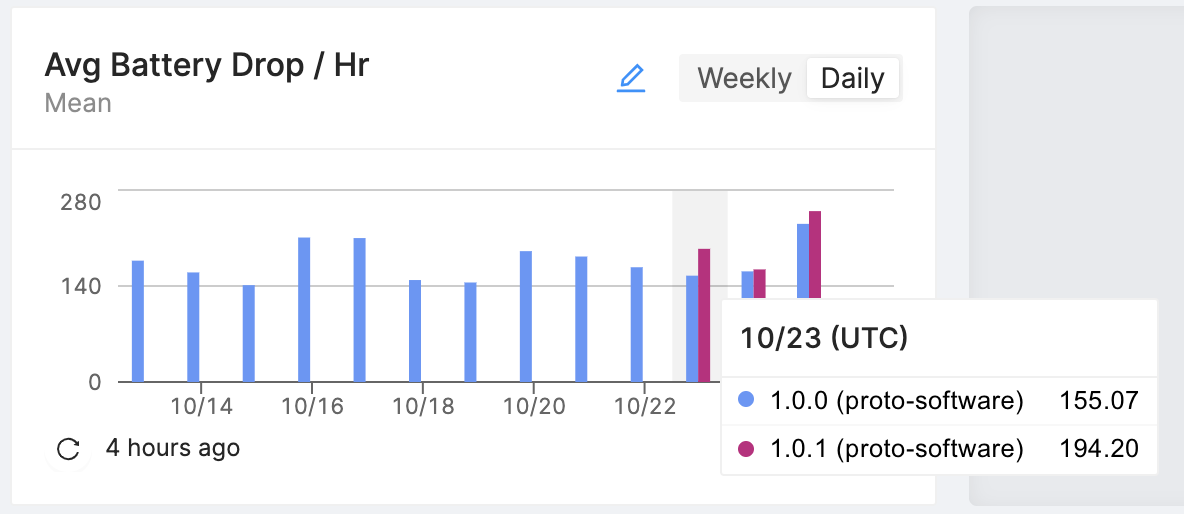Click magenta dot for 1.0.1 in tooltip
This screenshot has width=1184, height=514.
point(745,449)
